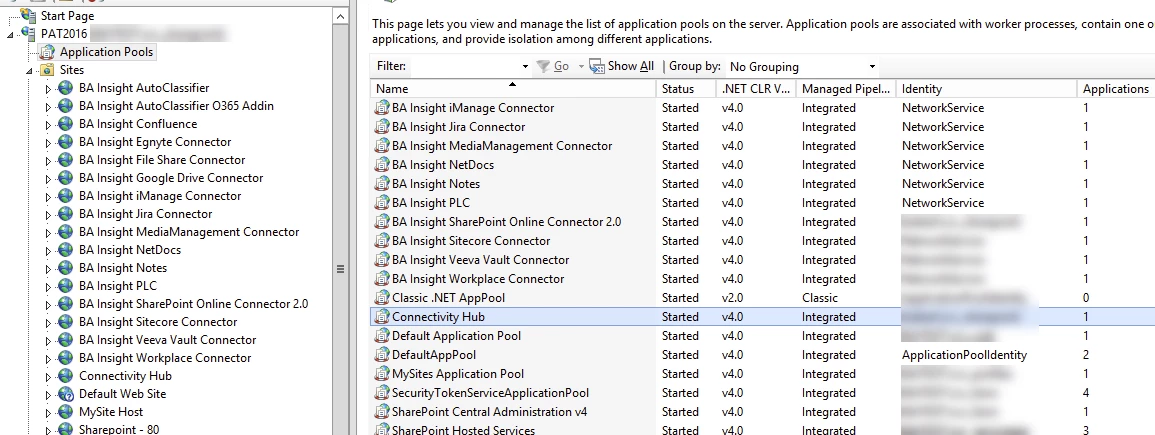Open the dropdown arrow next to Go
Screen dimensions: 1155x435
(580, 66)
